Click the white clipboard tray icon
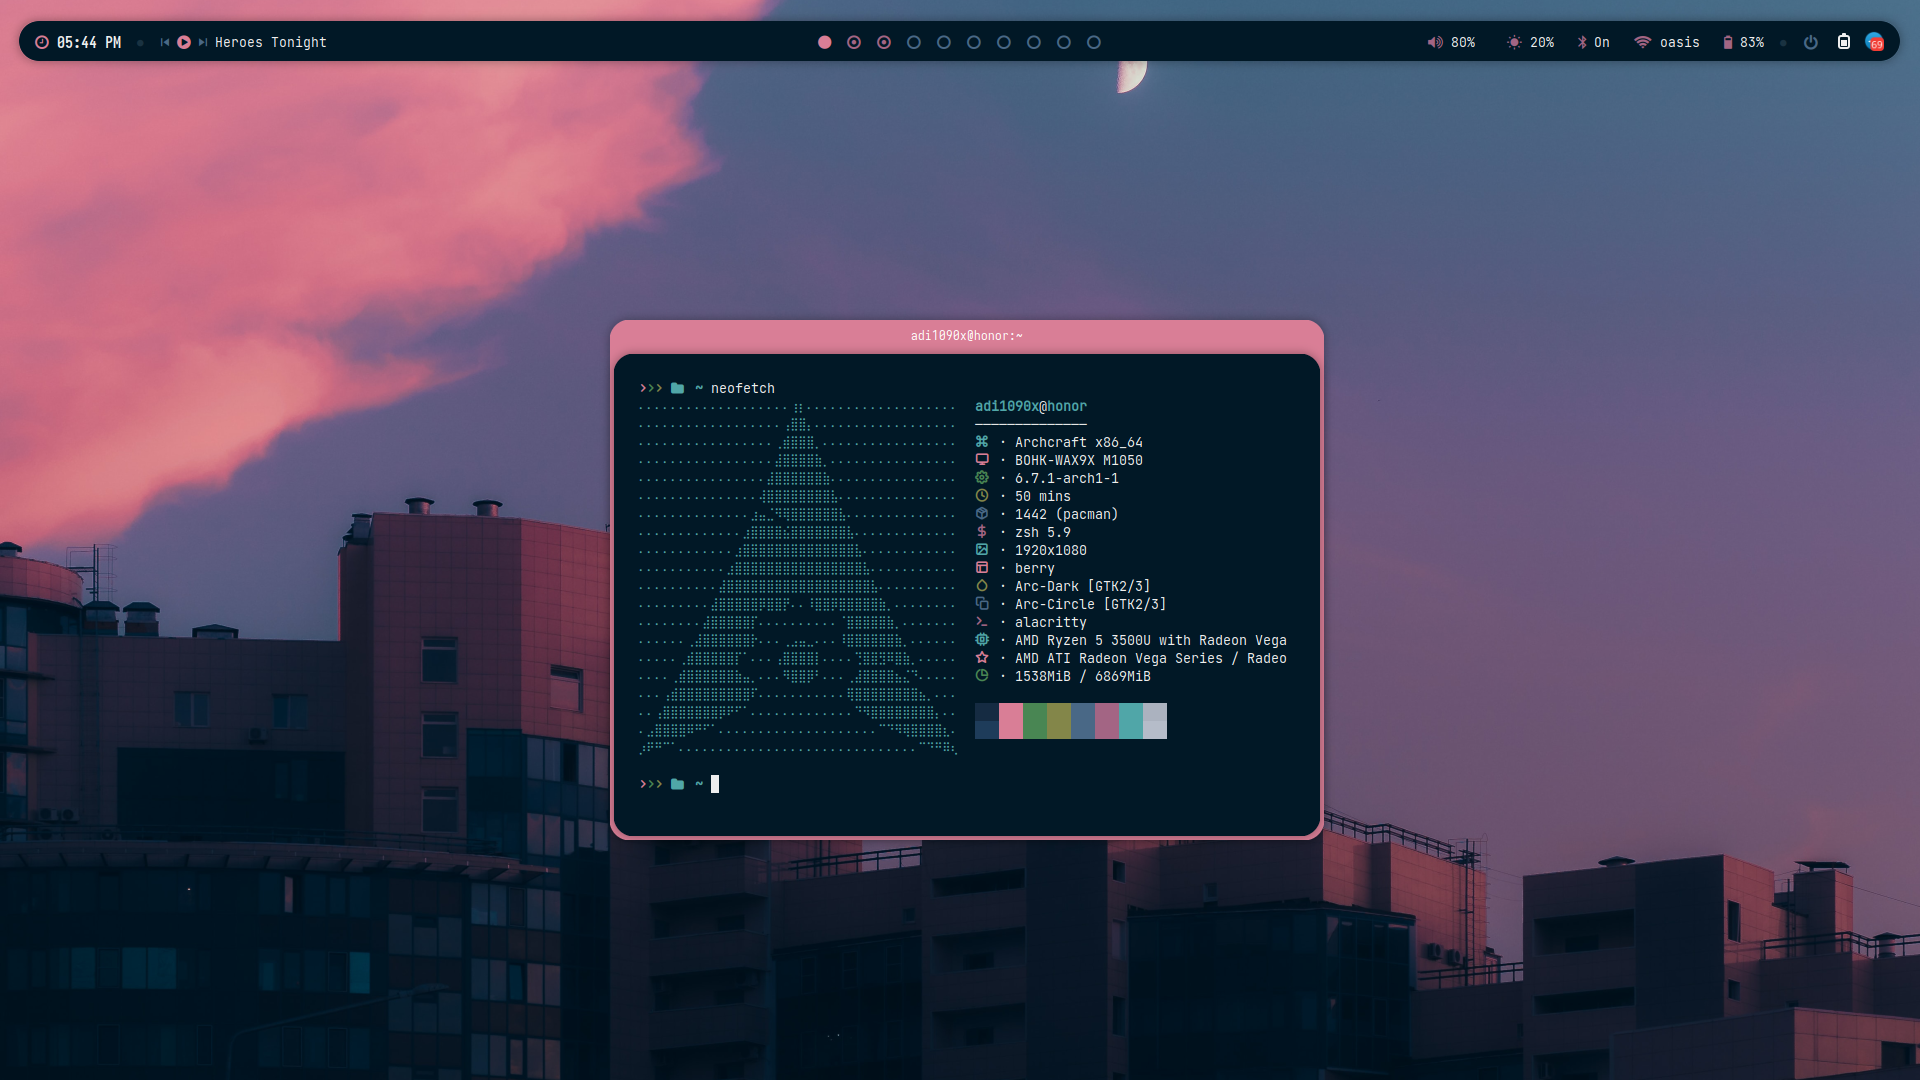 pos(1844,42)
